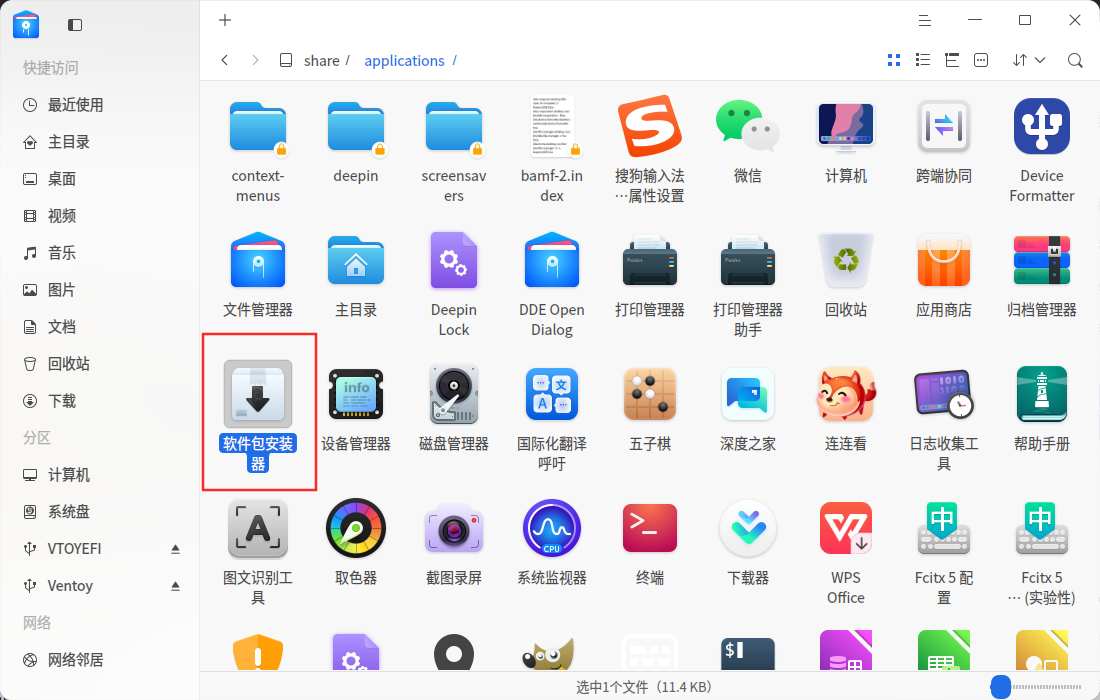
Task: Select the Fcitx 5 (实验性) icon
Action: coord(1042,528)
